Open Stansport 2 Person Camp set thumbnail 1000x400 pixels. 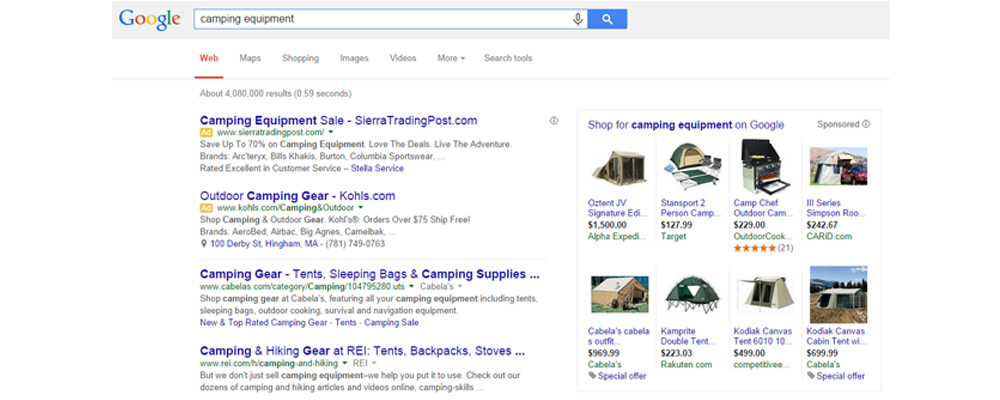pos(693,167)
